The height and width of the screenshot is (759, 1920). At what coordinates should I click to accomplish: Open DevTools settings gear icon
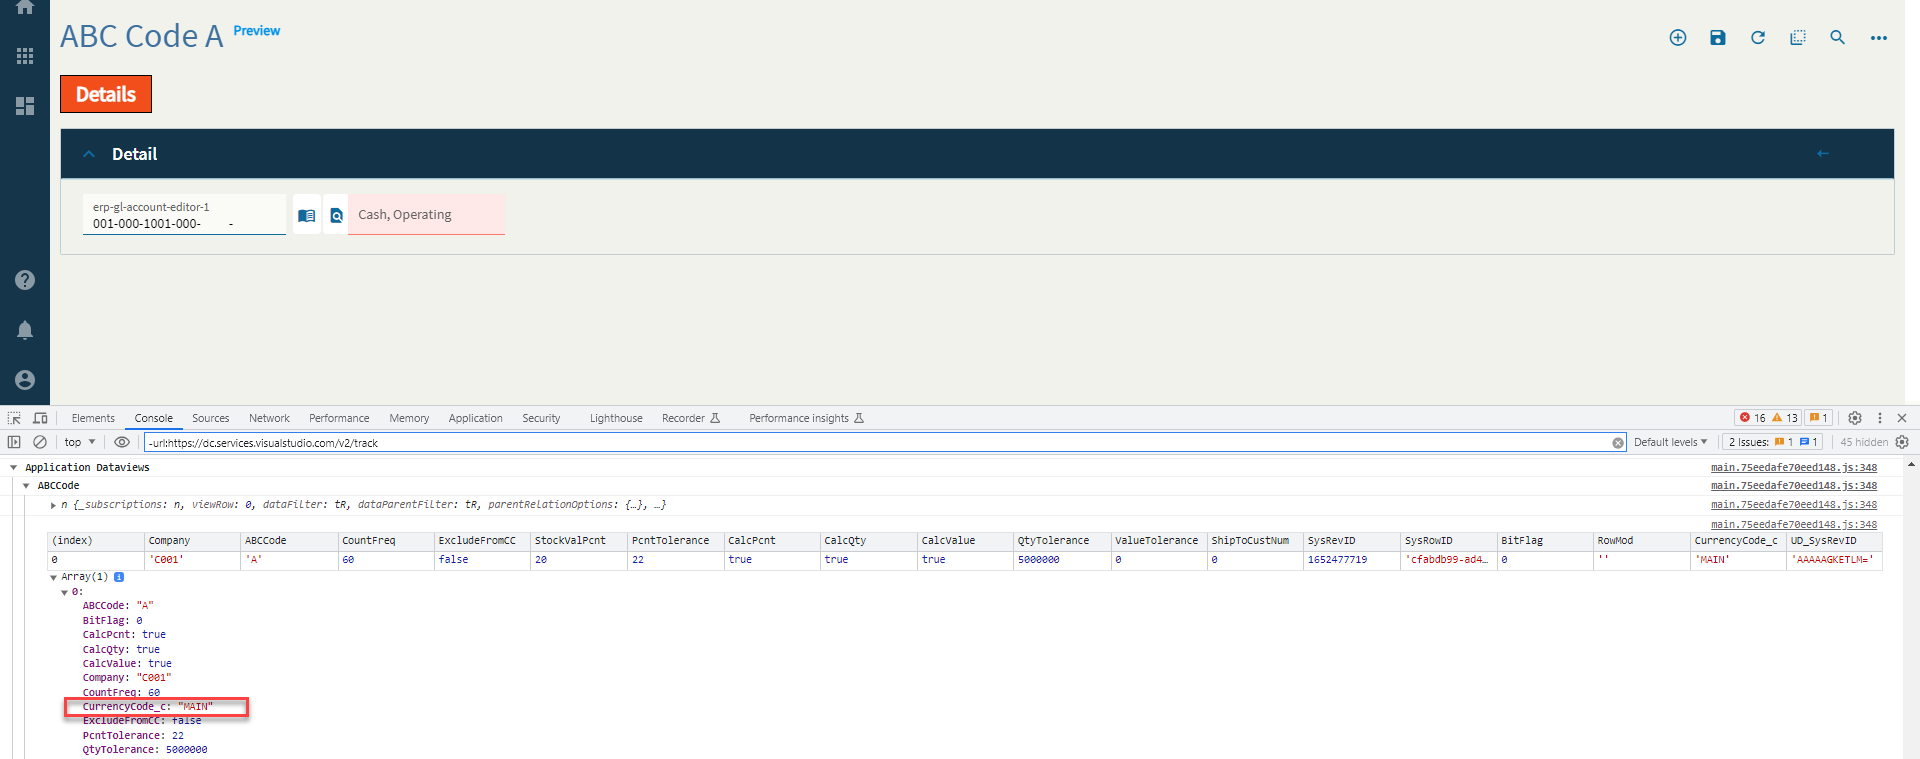(x=1855, y=418)
